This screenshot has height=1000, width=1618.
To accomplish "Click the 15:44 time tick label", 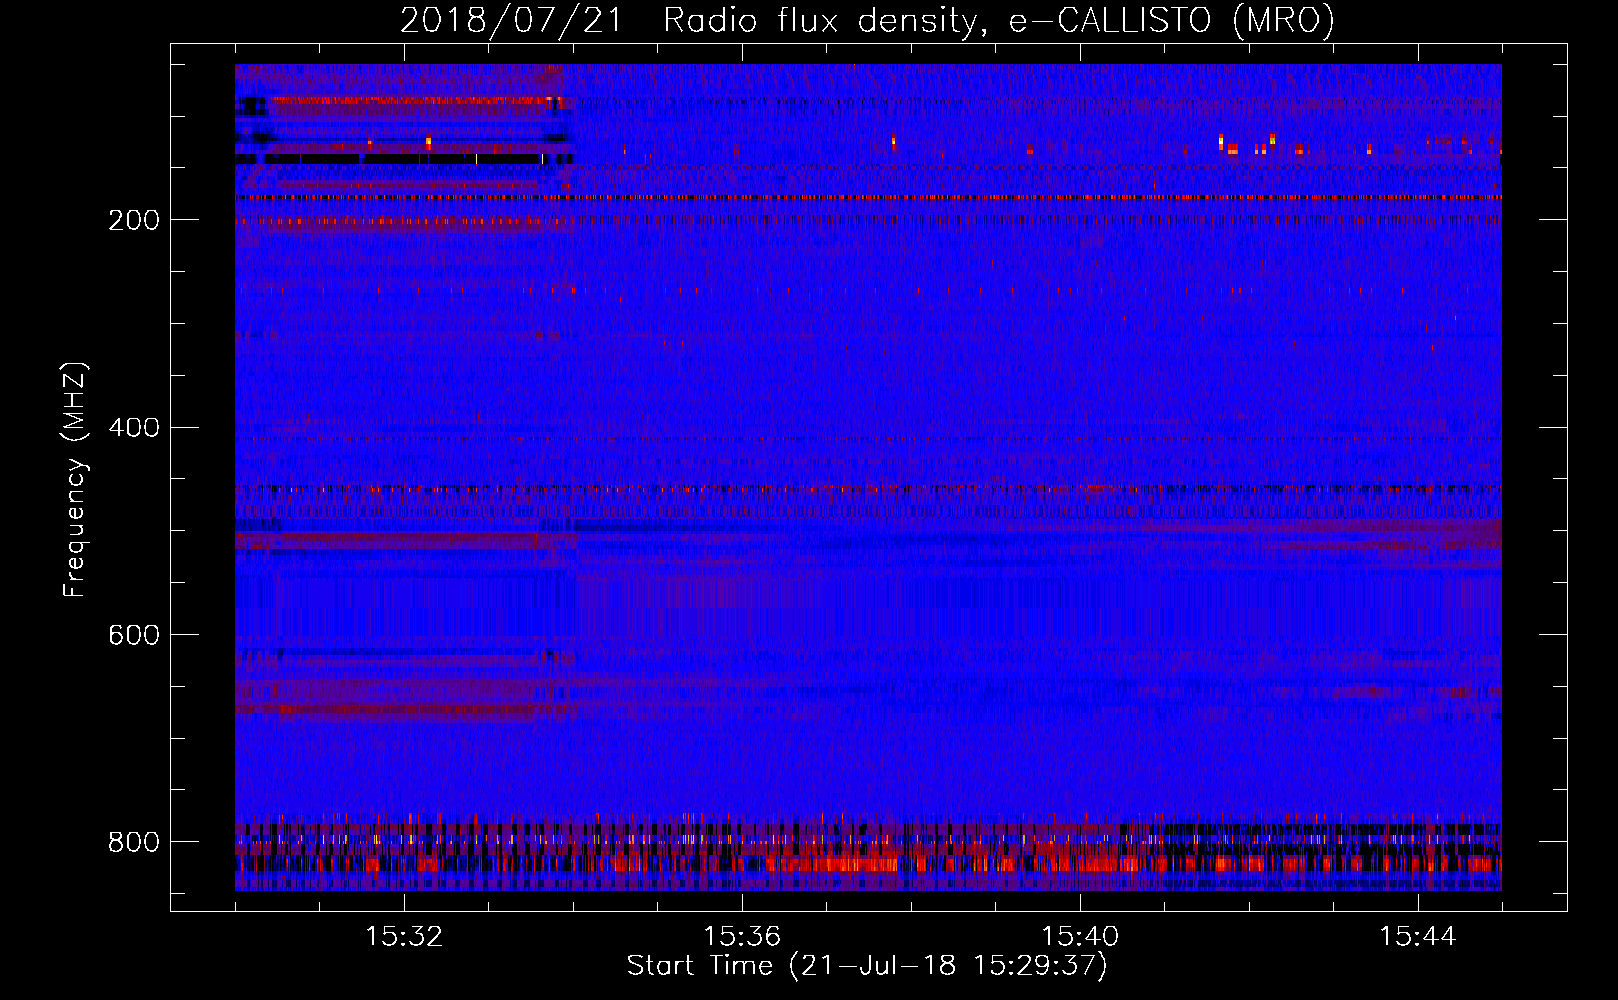I will coord(1418,937).
